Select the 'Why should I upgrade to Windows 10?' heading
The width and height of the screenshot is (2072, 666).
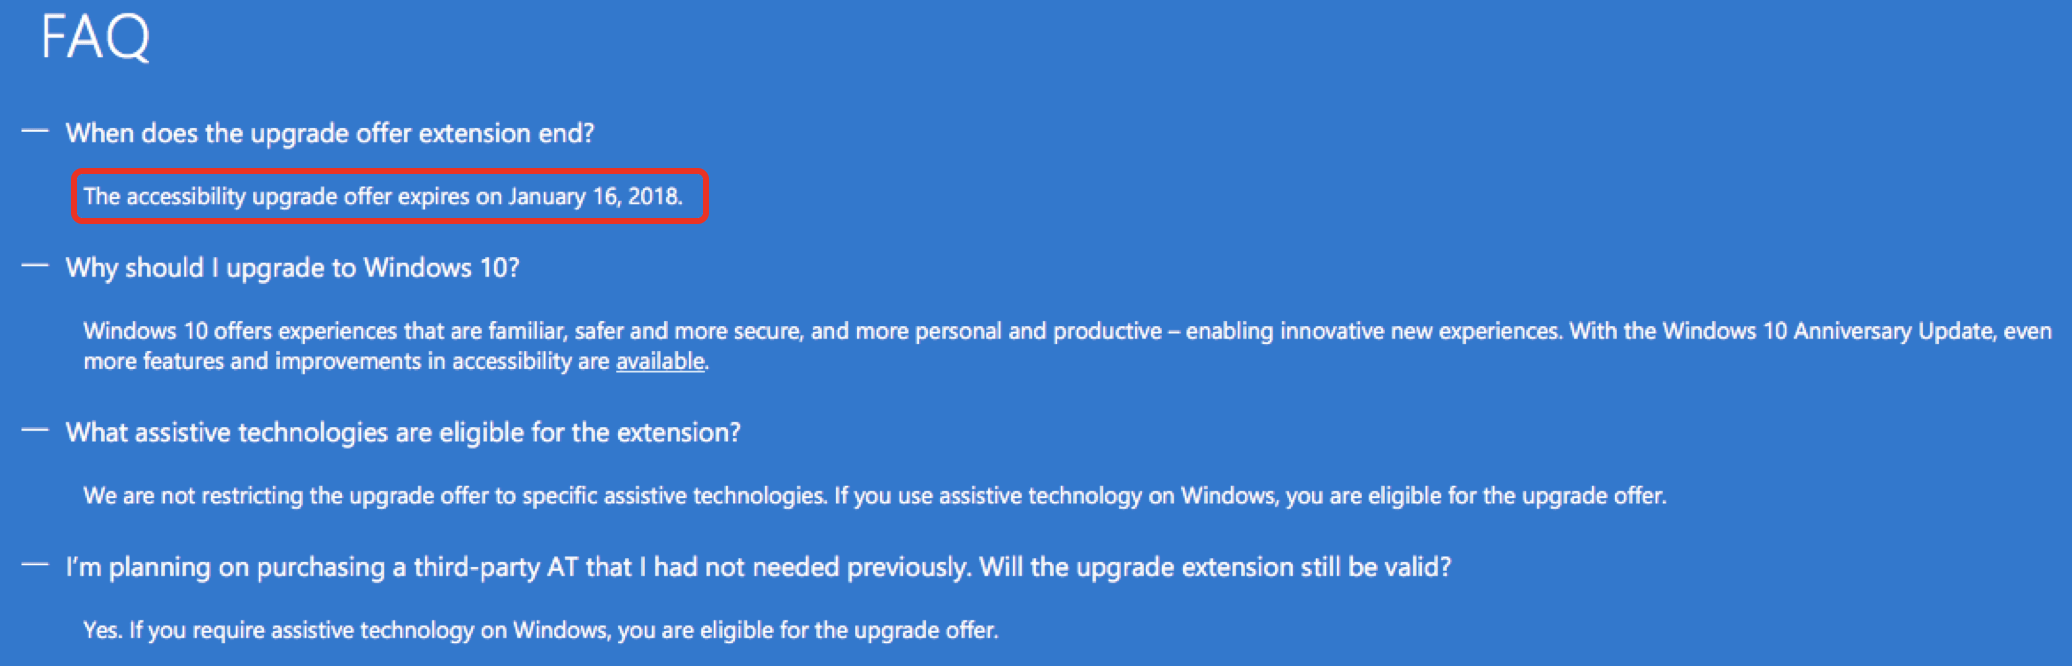292,268
